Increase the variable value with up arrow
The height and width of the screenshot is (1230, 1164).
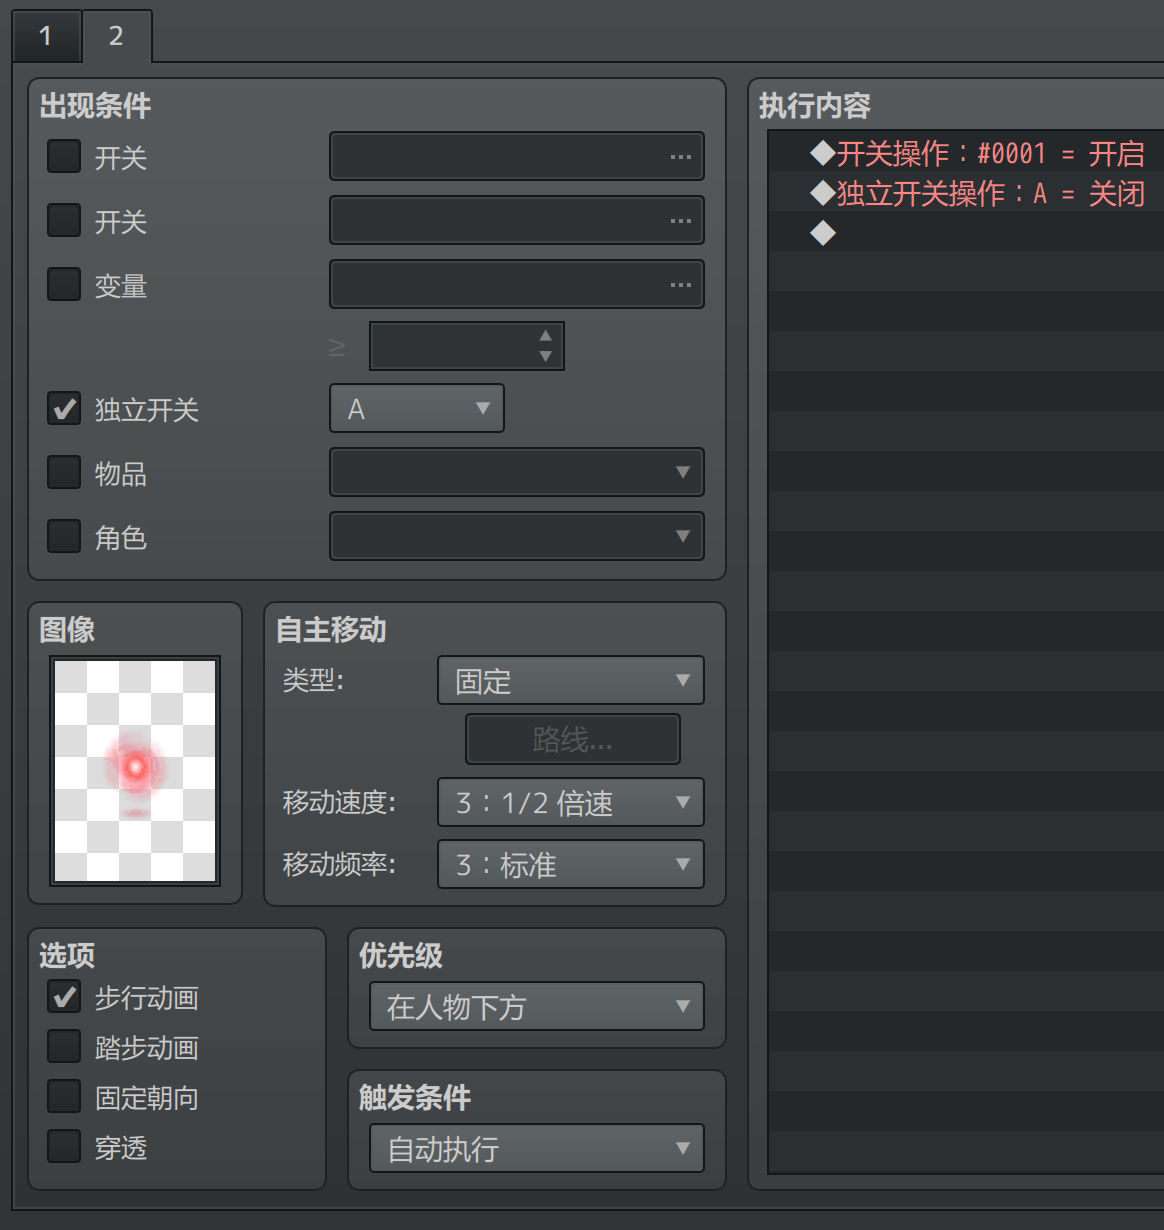click(545, 336)
